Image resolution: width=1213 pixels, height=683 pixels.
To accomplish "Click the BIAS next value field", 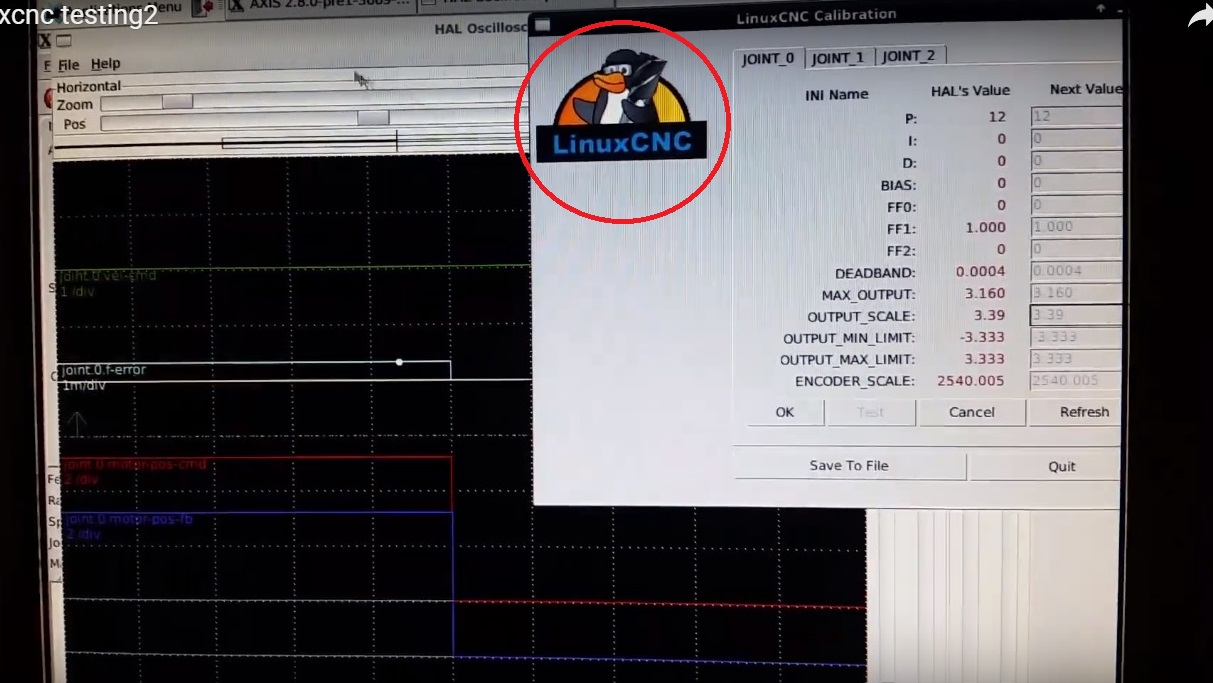I will (1076, 183).
